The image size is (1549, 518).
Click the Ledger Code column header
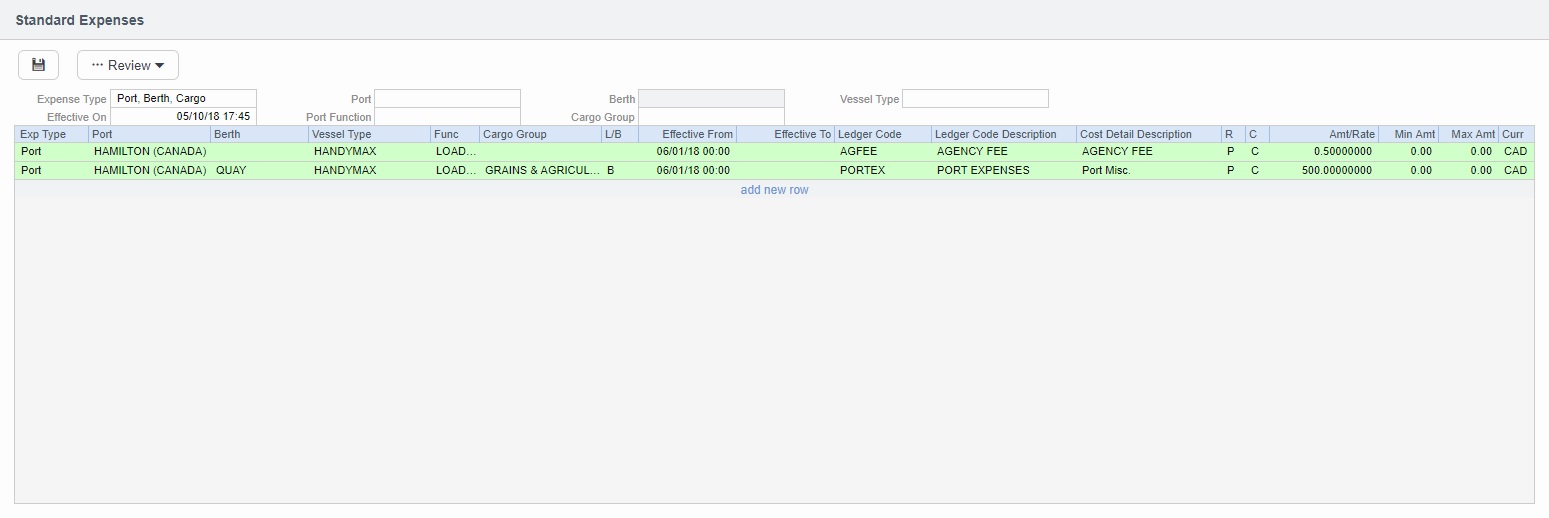coord(882,134)
